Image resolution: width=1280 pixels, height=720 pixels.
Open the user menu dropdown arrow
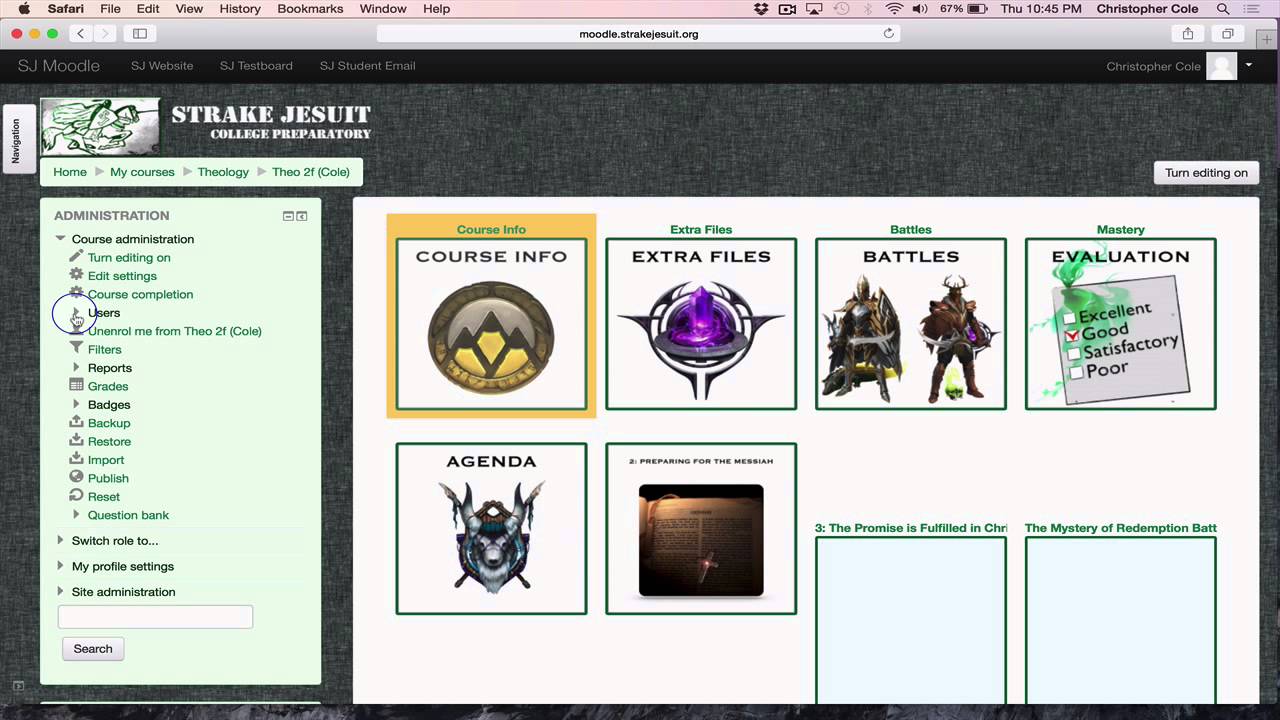click(1248, 66)
